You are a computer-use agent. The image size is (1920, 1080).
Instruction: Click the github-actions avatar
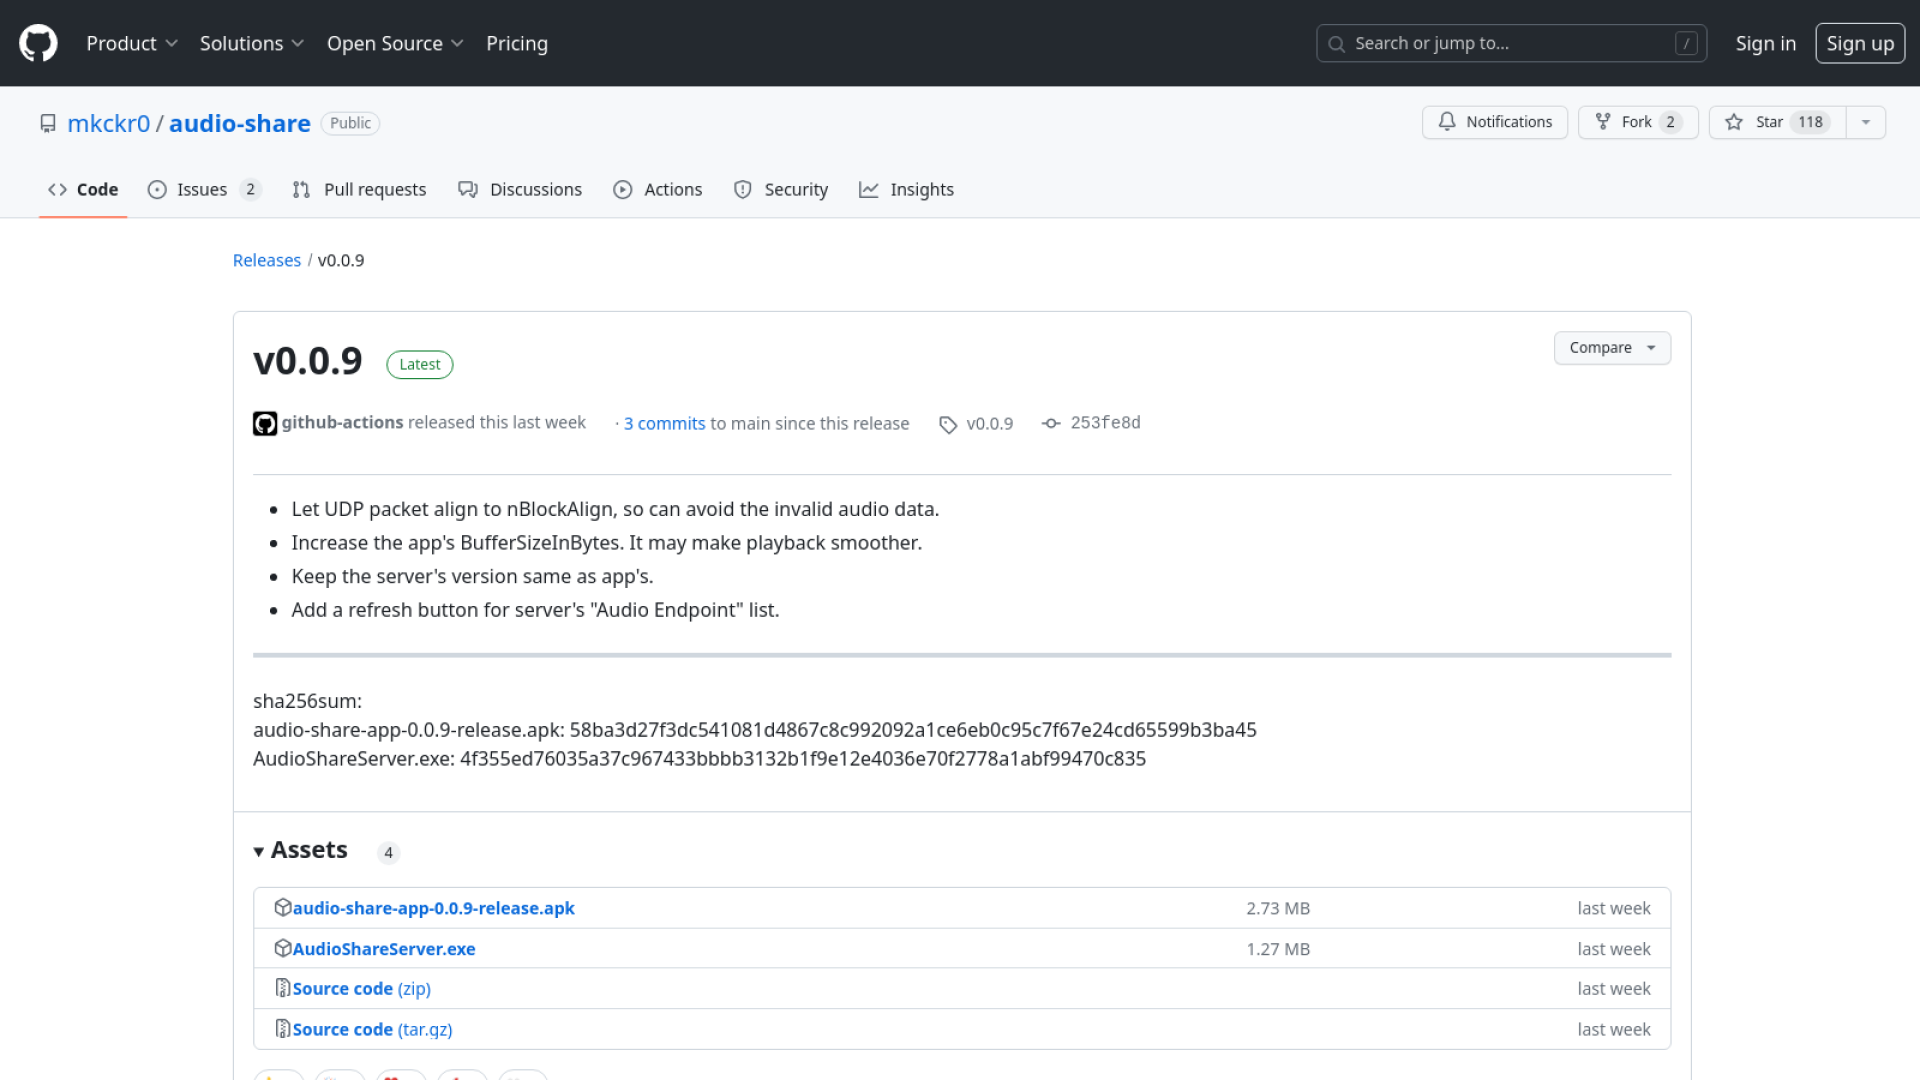pyautogui.click(x=265, y=424)
